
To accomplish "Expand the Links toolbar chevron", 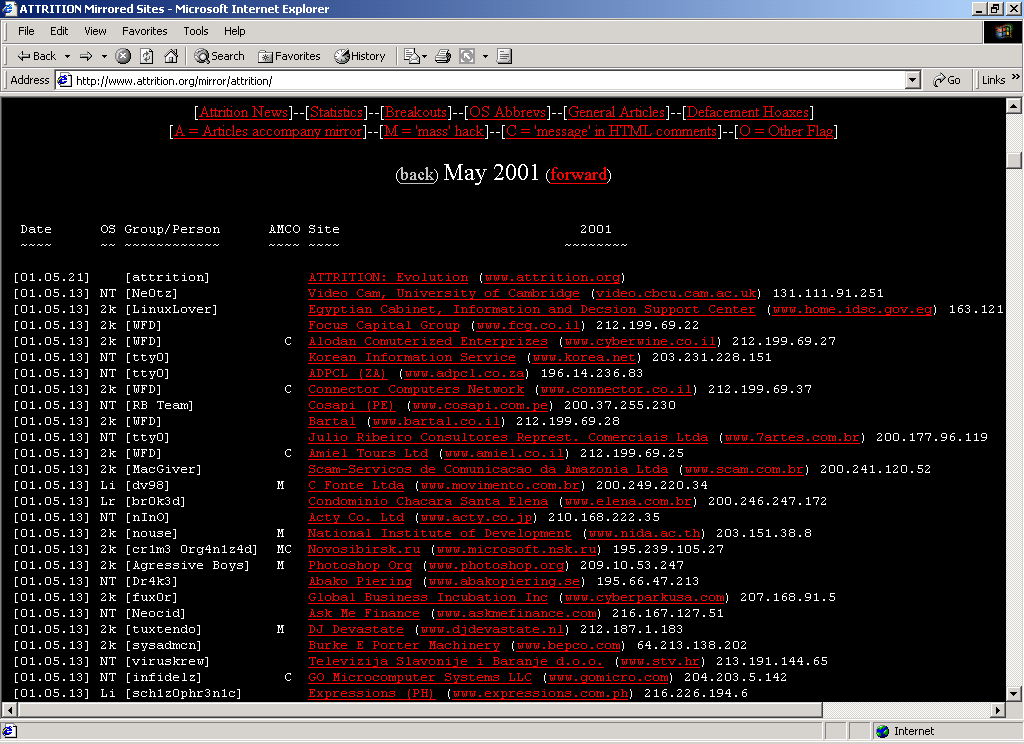I will pos(1016,77).
